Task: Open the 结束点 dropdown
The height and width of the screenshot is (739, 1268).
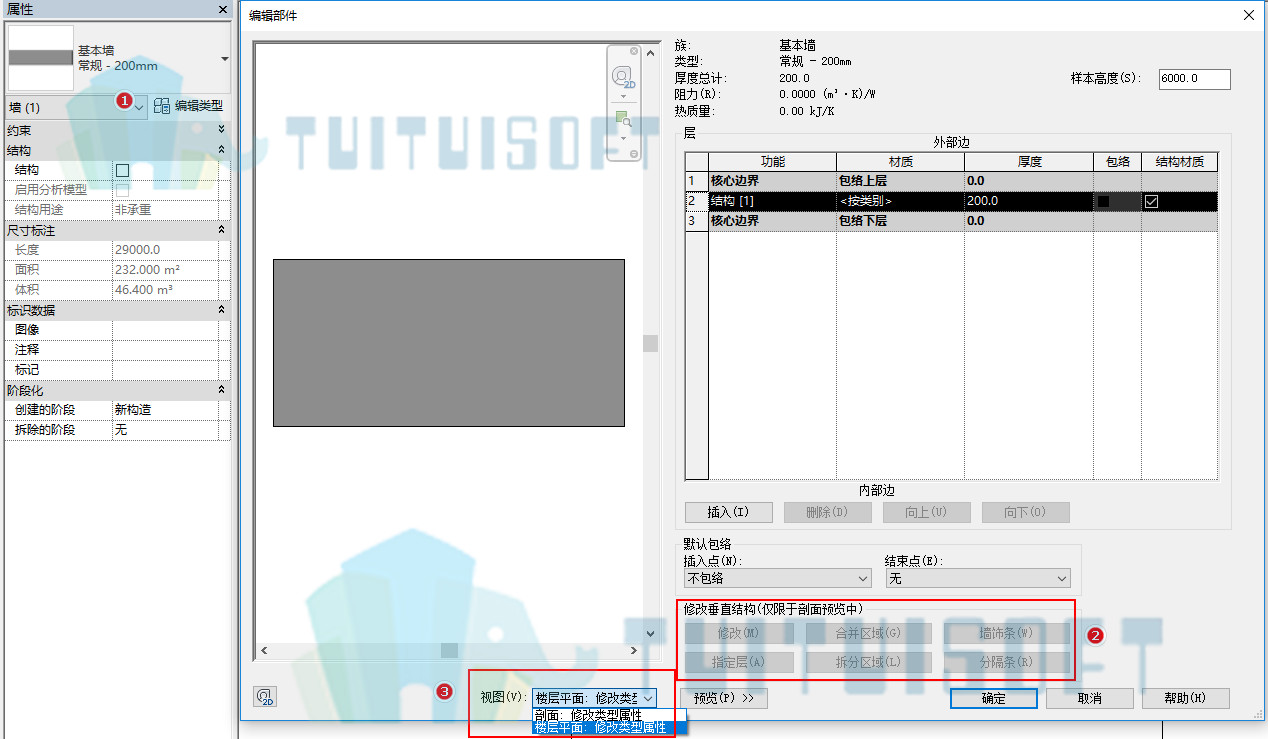Action: click(x=977, y=578)
